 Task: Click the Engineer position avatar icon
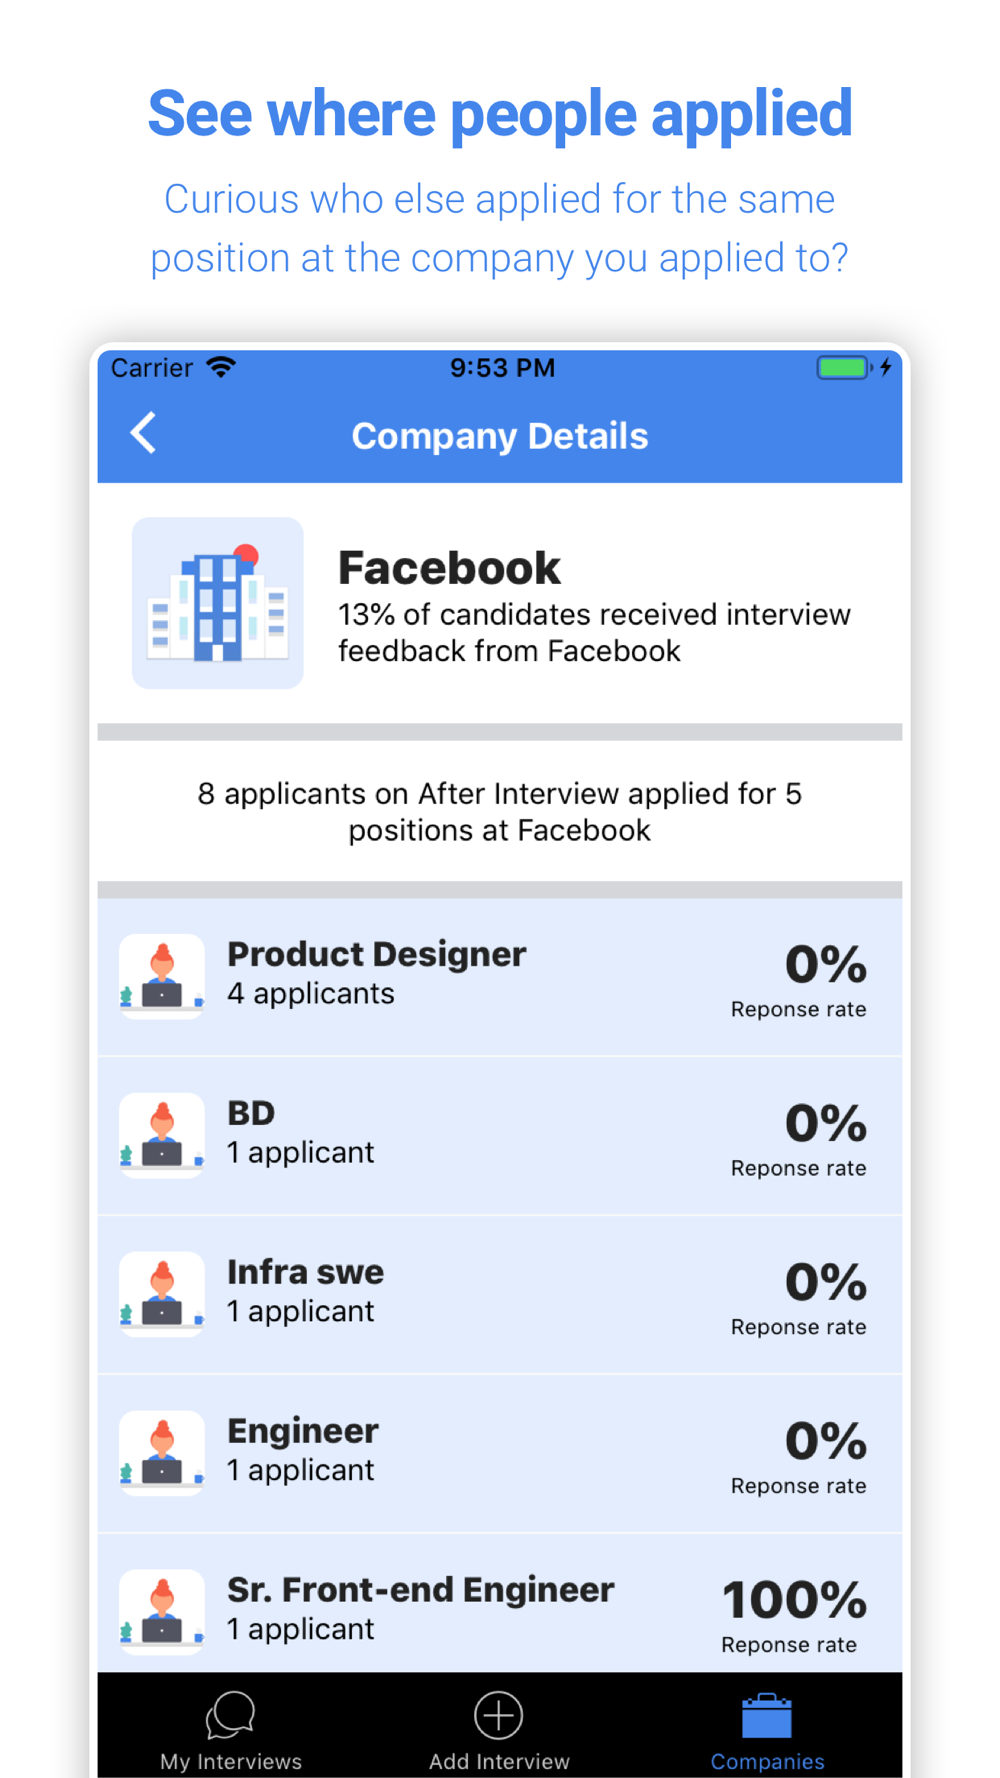pyautogui.click(x=162, y=1453)
